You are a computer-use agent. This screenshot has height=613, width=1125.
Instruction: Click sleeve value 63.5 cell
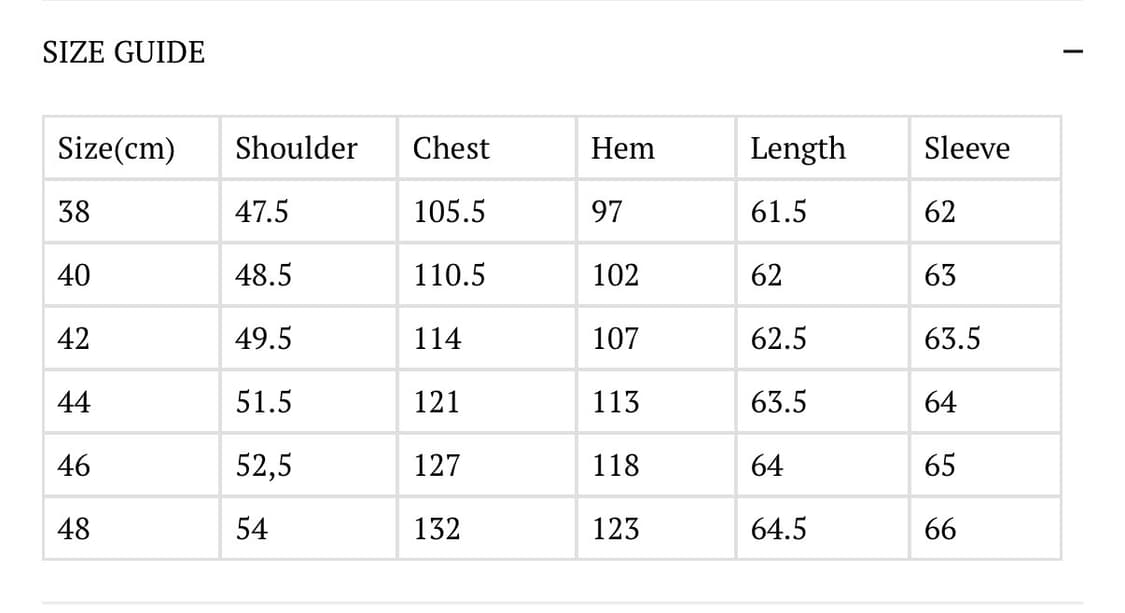(x=952, y=339)
